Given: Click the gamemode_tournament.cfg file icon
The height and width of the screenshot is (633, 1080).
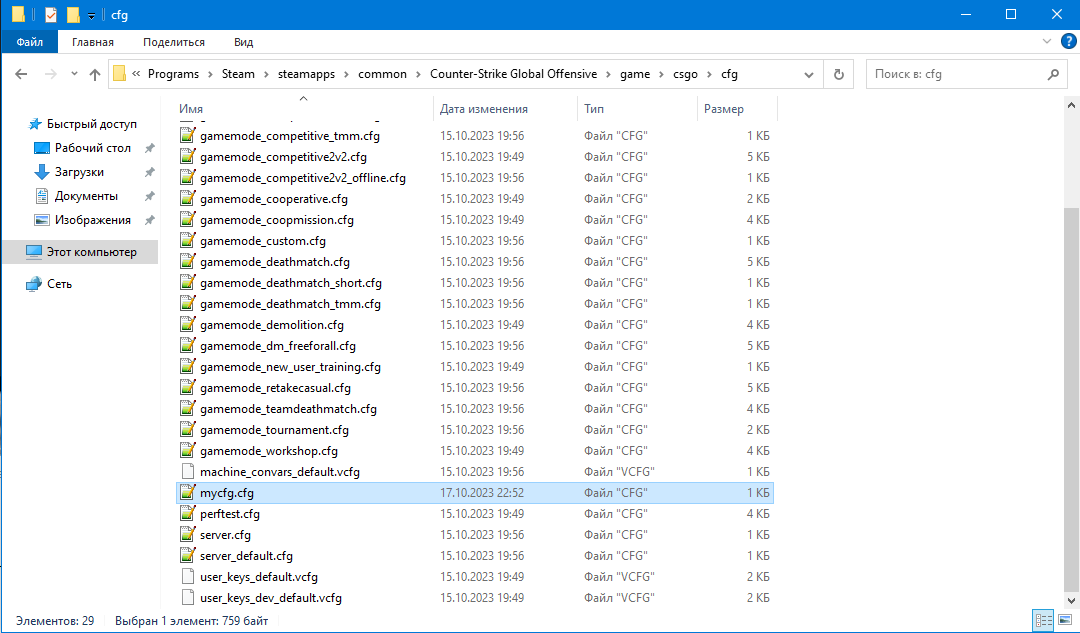Looking at the screenshot, I should 187,430.
